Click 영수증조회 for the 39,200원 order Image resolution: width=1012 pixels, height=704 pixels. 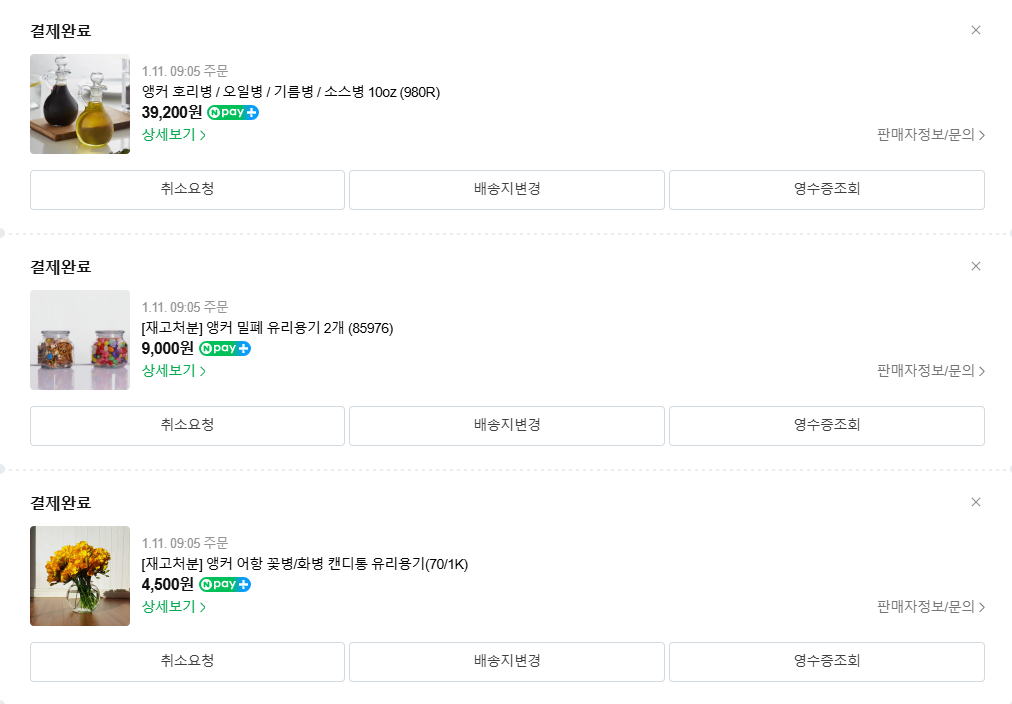coord(827,190)
